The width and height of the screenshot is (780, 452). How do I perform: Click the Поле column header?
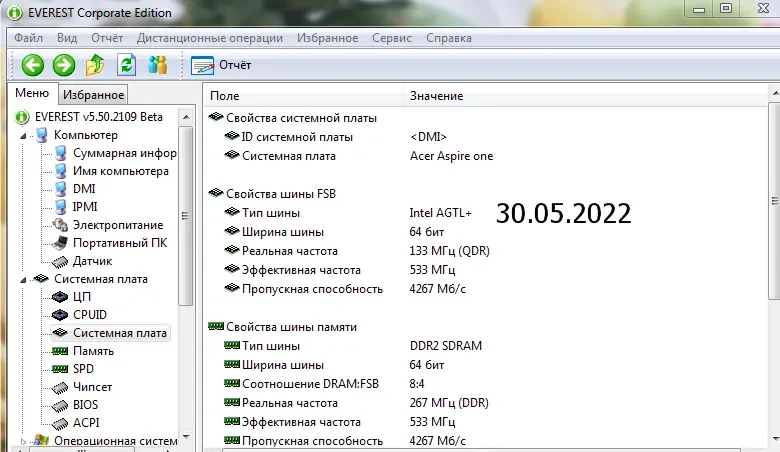point(303,96)
